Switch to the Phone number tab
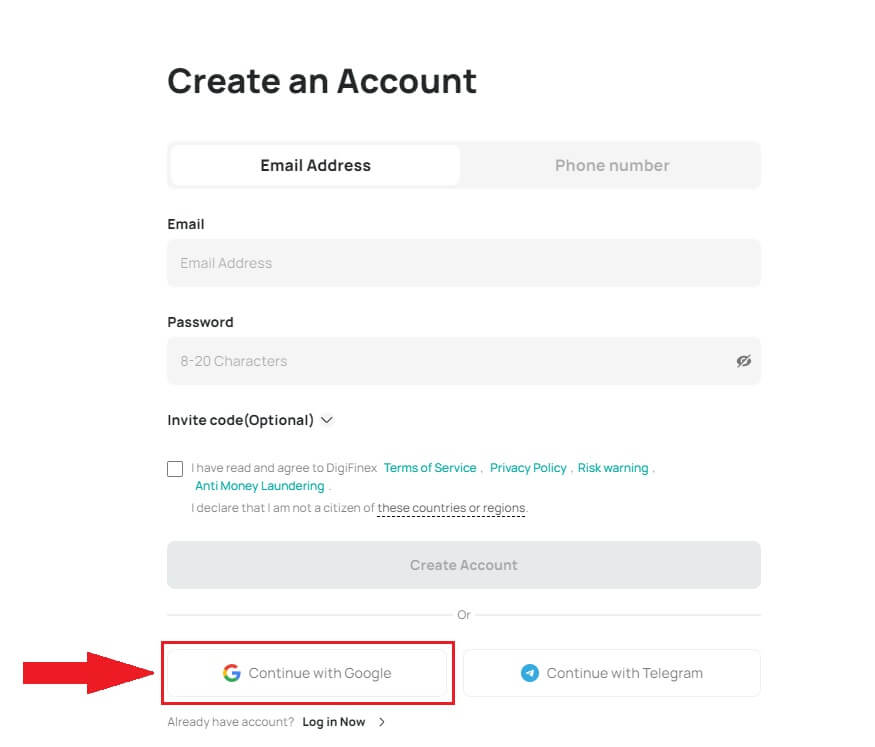 click(611, 165)
